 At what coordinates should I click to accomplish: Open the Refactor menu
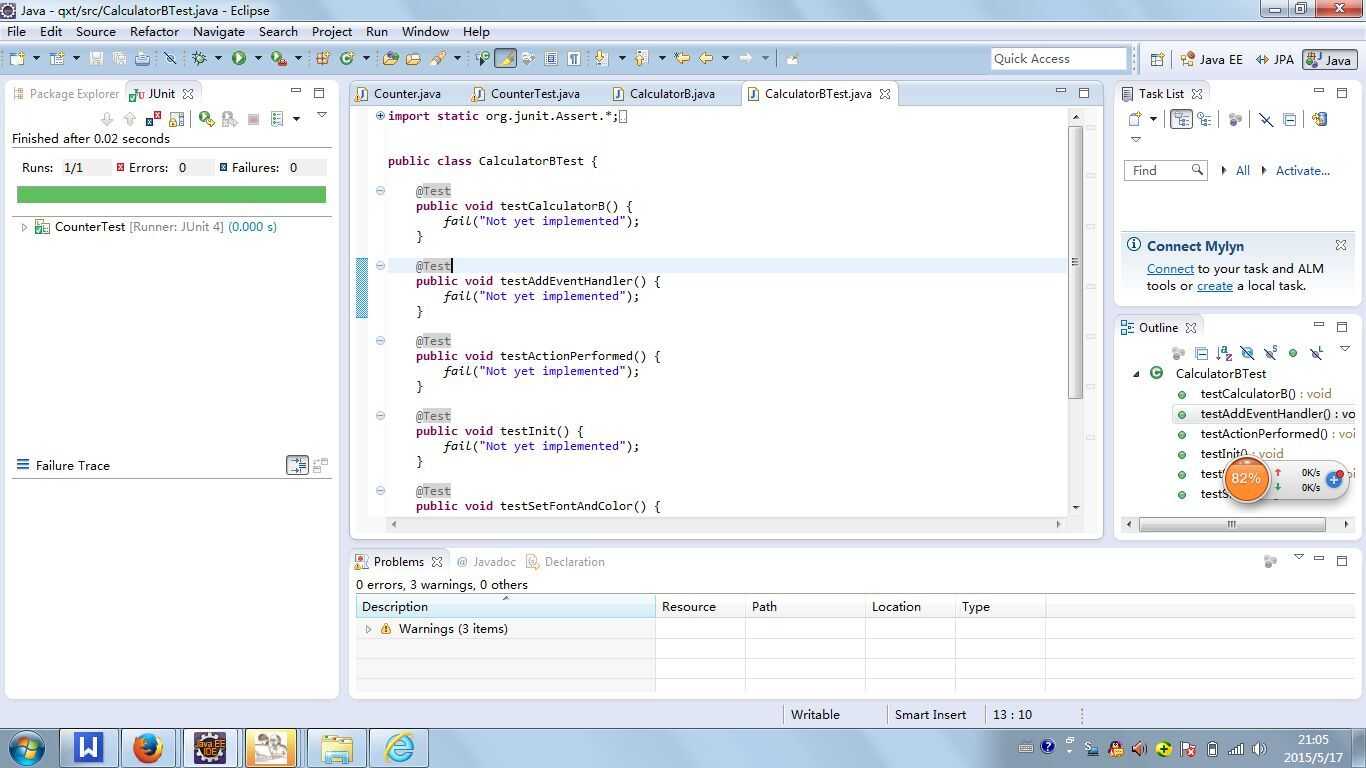[154, 32]
